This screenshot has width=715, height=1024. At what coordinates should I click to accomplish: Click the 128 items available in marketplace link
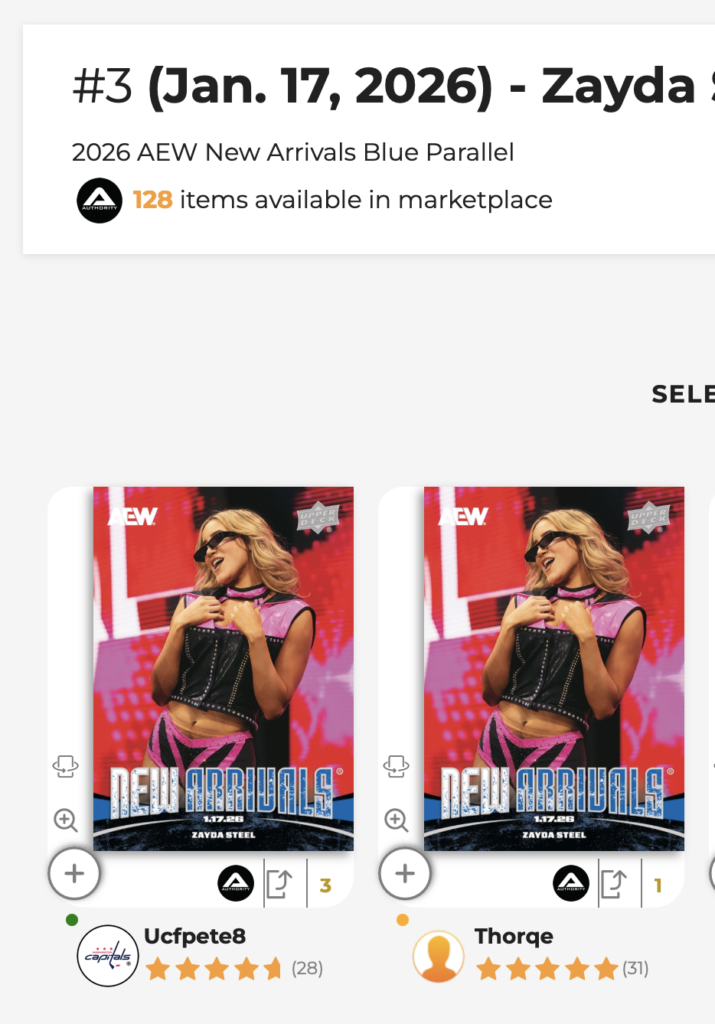pos(343,200)
